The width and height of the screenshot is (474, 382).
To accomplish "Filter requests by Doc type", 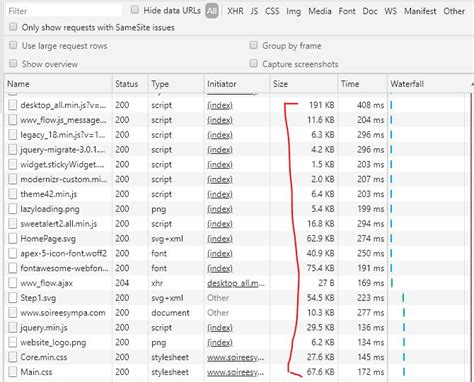I will 370,11.
